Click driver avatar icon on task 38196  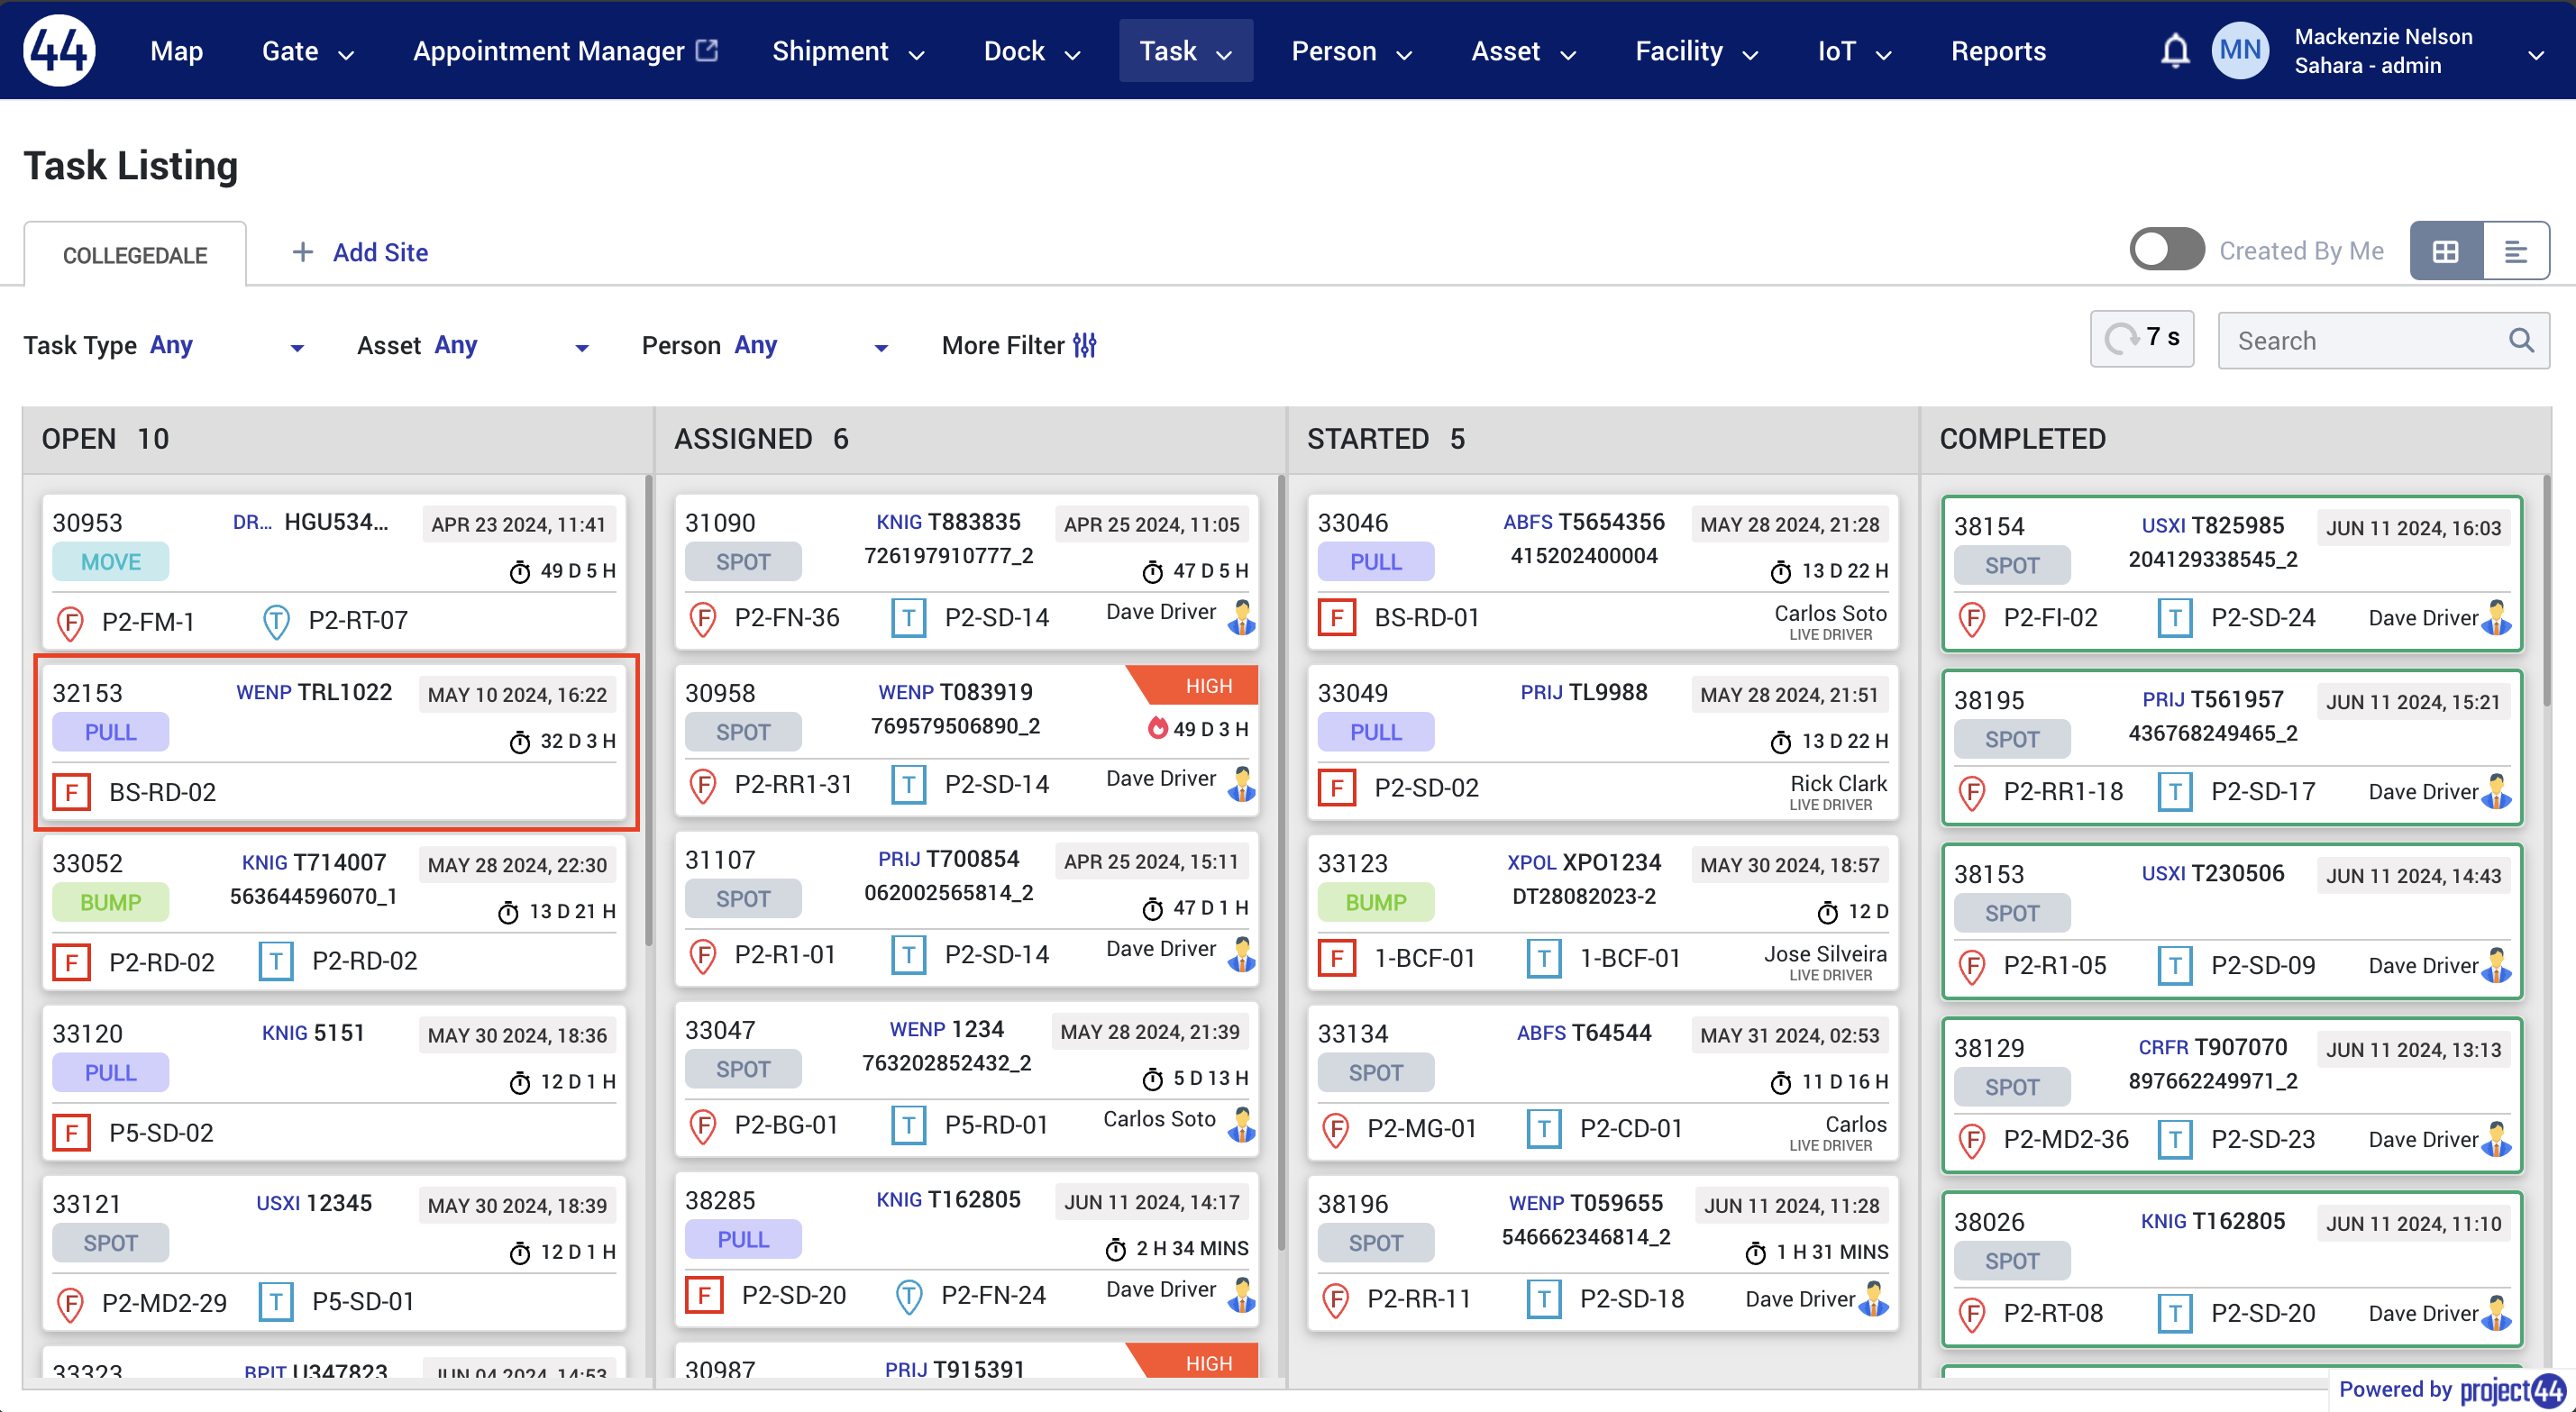click(x=1873, y=1299)
